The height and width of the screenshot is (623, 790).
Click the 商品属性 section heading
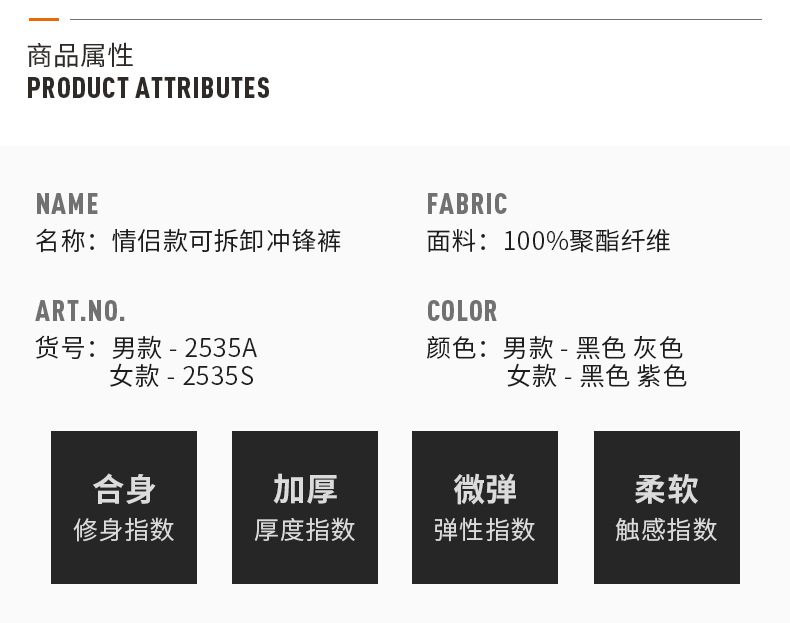80,55
